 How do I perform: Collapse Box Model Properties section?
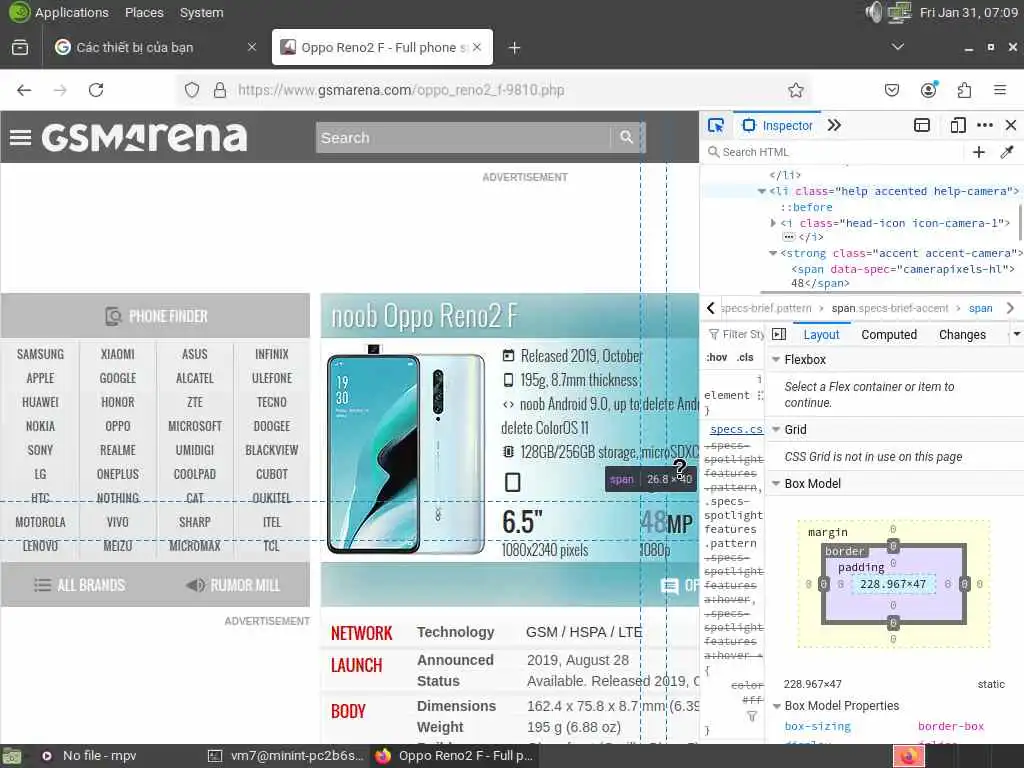(x=776, y=706)
